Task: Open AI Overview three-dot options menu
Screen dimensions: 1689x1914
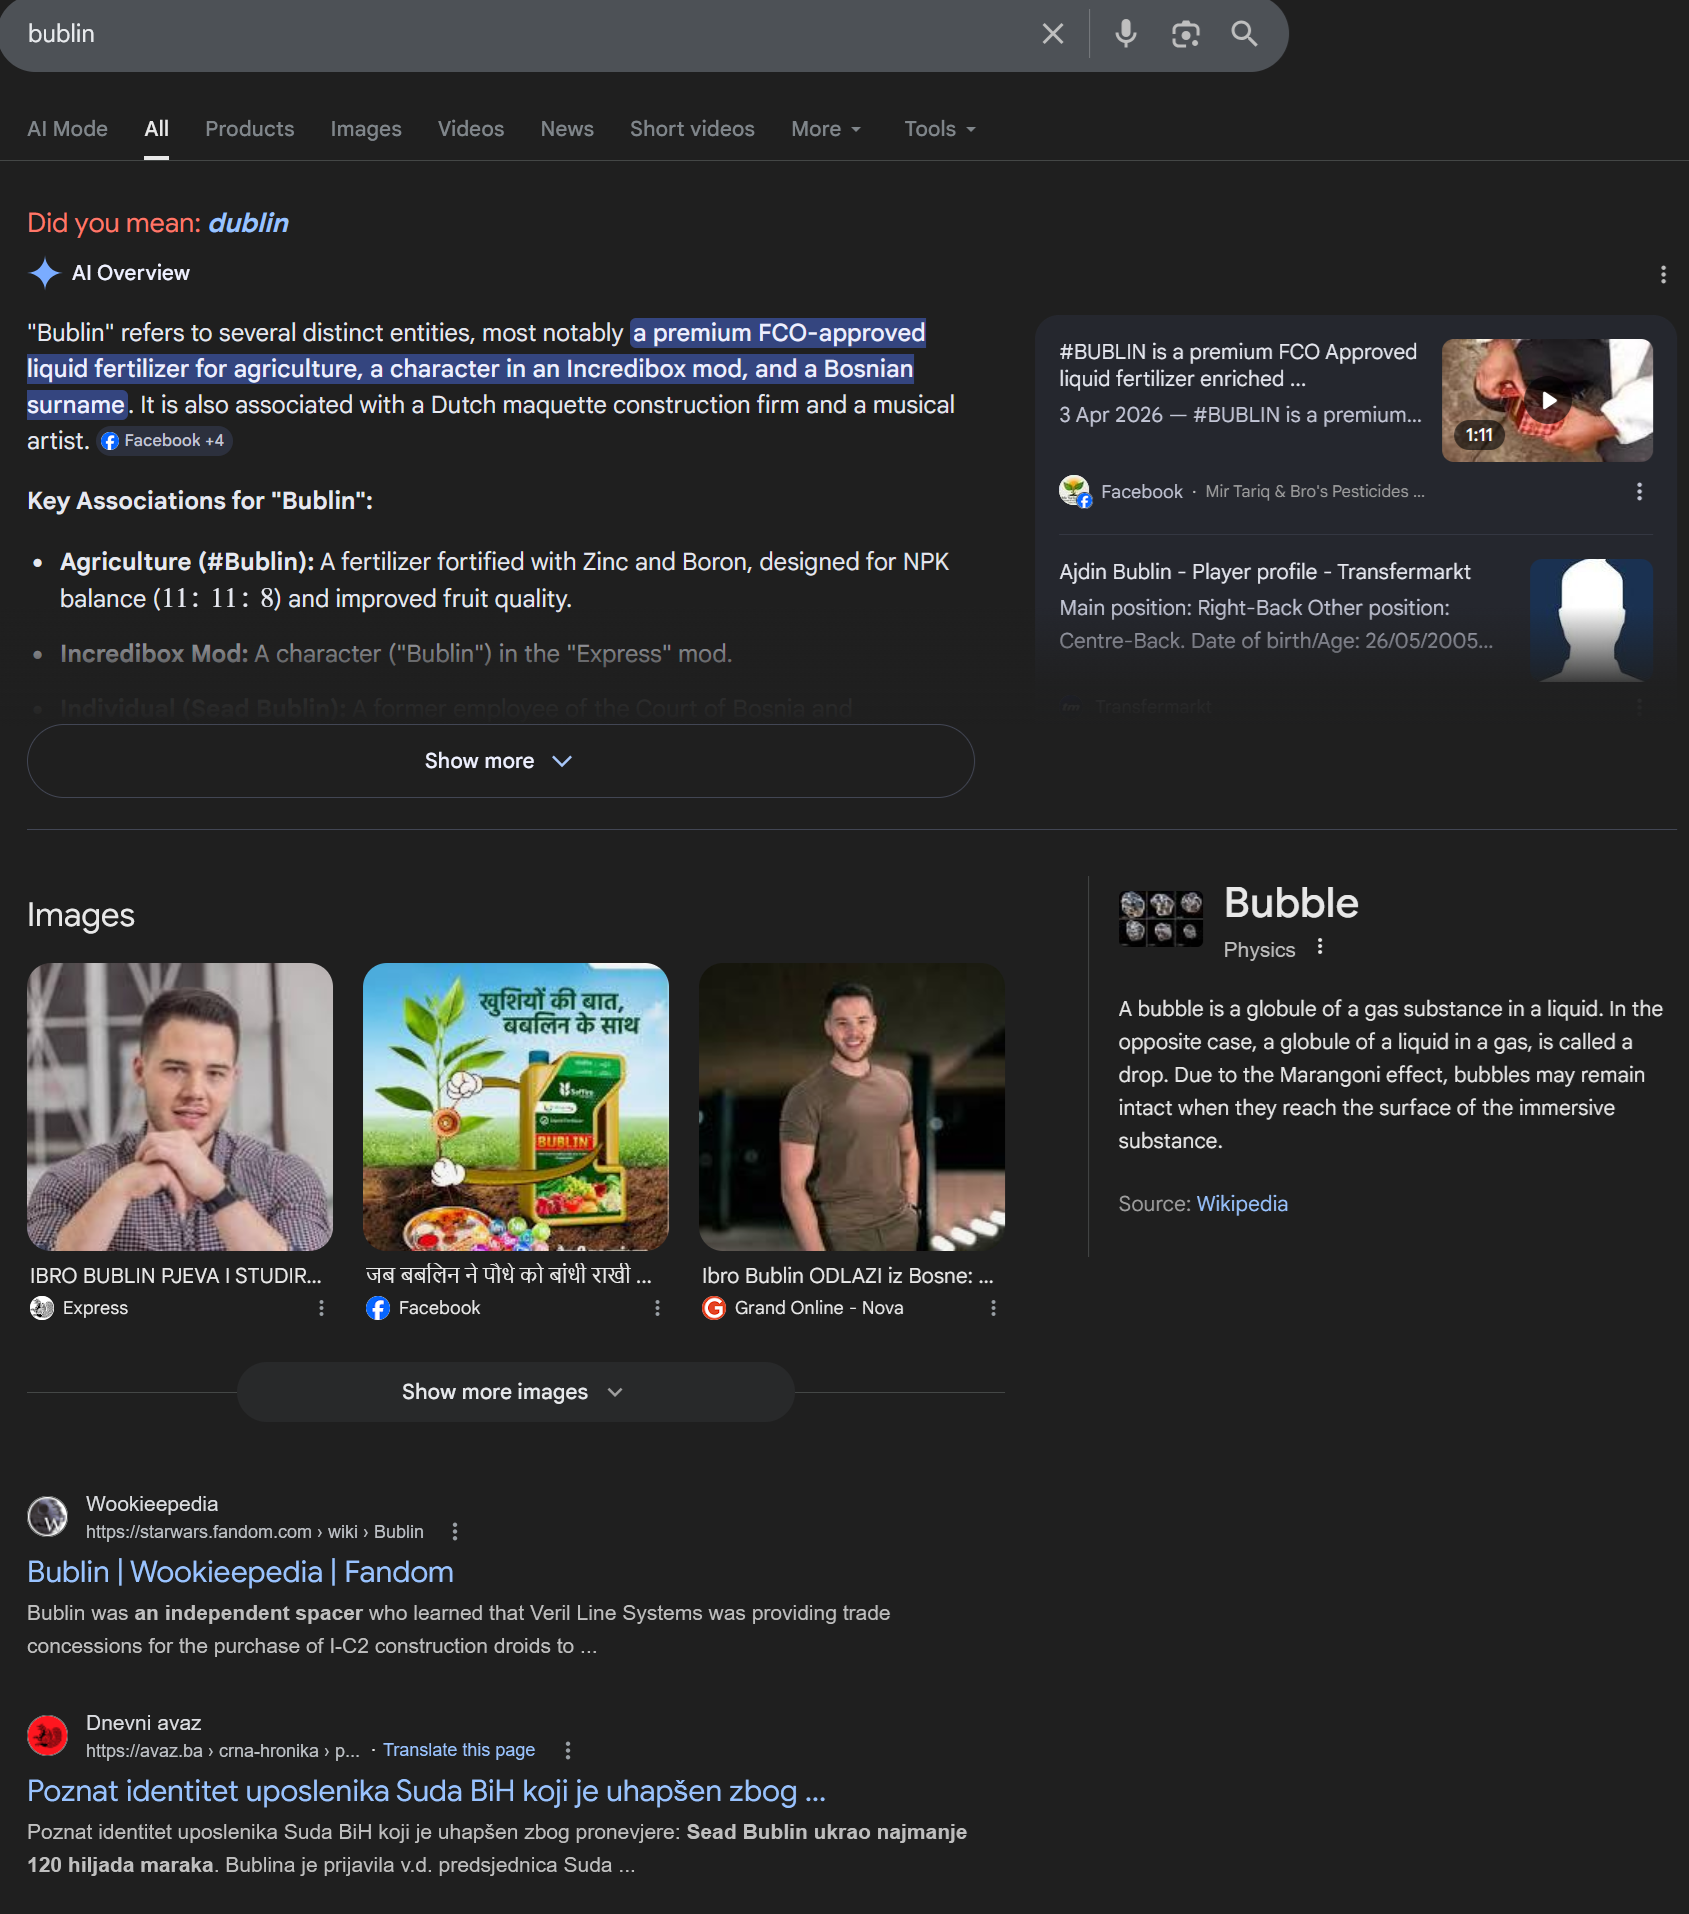Action: [x=1663, y=274]
